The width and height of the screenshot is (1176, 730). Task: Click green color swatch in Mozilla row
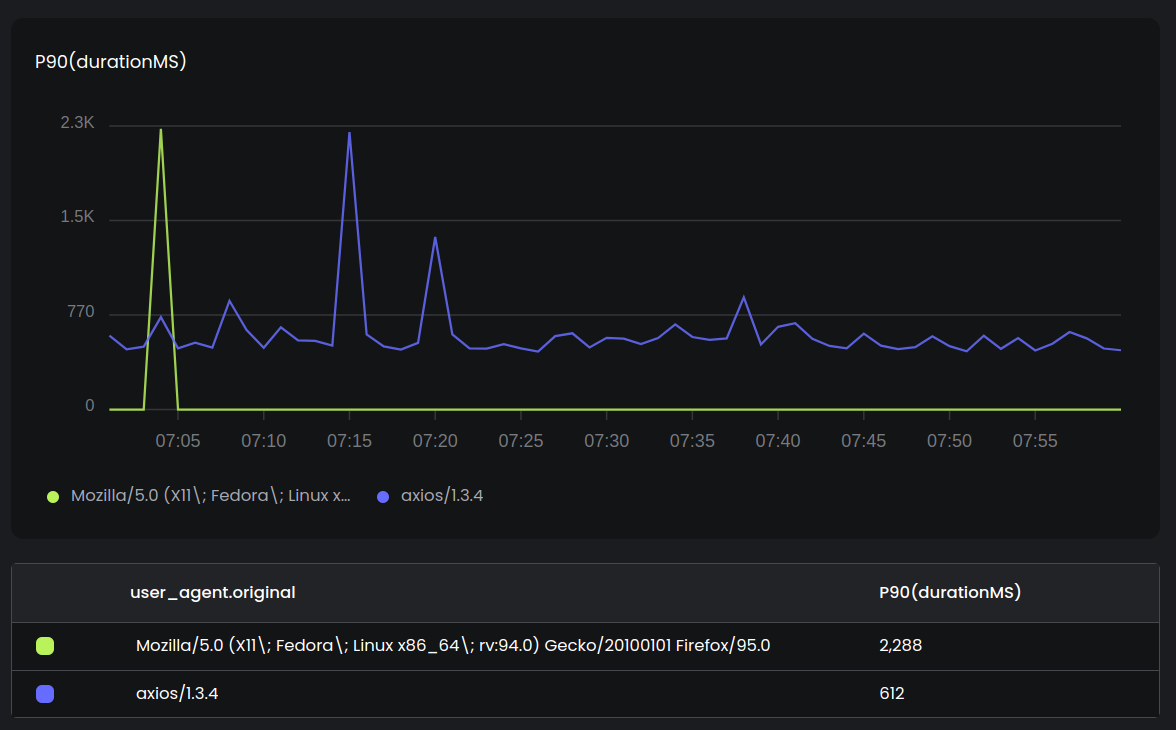click(45, 646)
